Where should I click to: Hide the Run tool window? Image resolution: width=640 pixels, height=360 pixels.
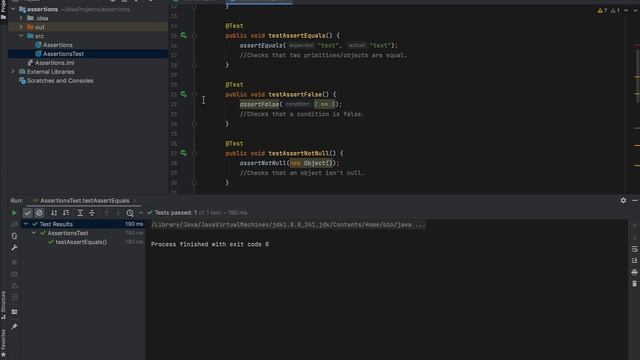pos(635,200)
